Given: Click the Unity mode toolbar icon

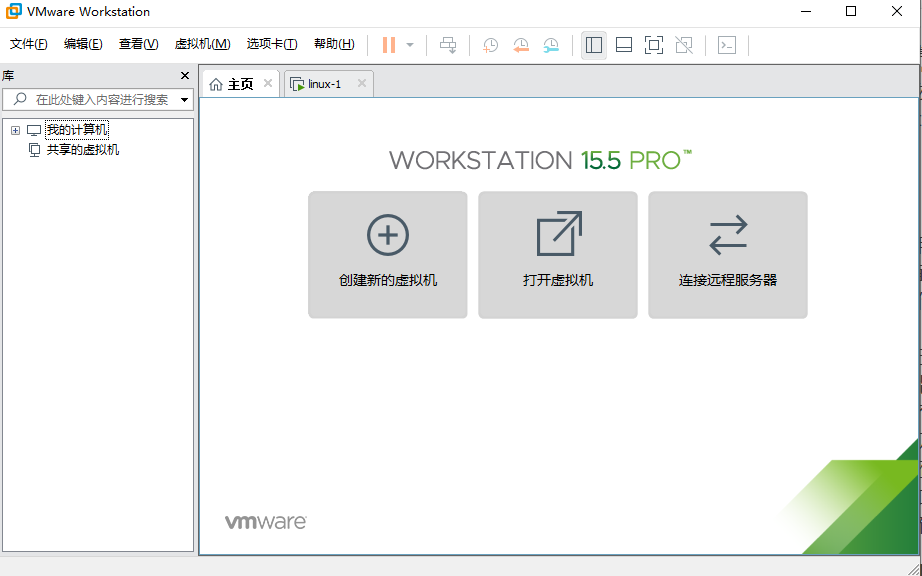Looking at the screenshot, I should (684, 45).
